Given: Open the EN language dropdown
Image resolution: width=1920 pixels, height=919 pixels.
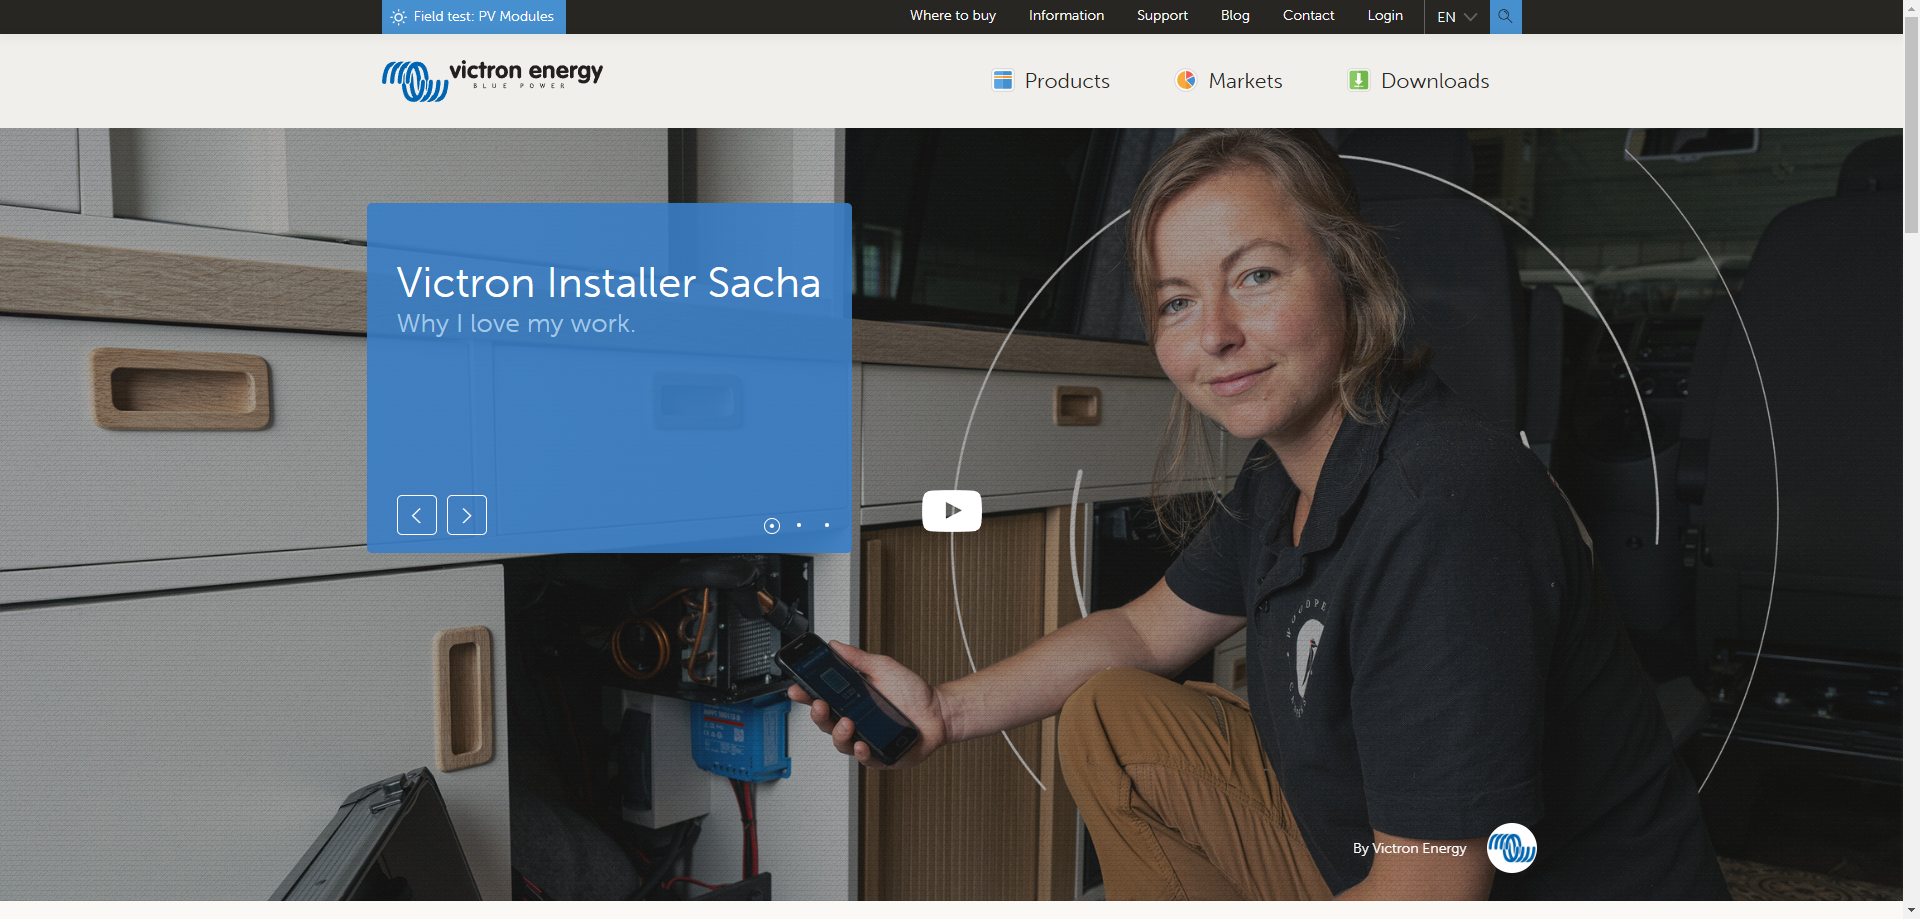Looking at the screenshot, I should tap(1455, 16).
